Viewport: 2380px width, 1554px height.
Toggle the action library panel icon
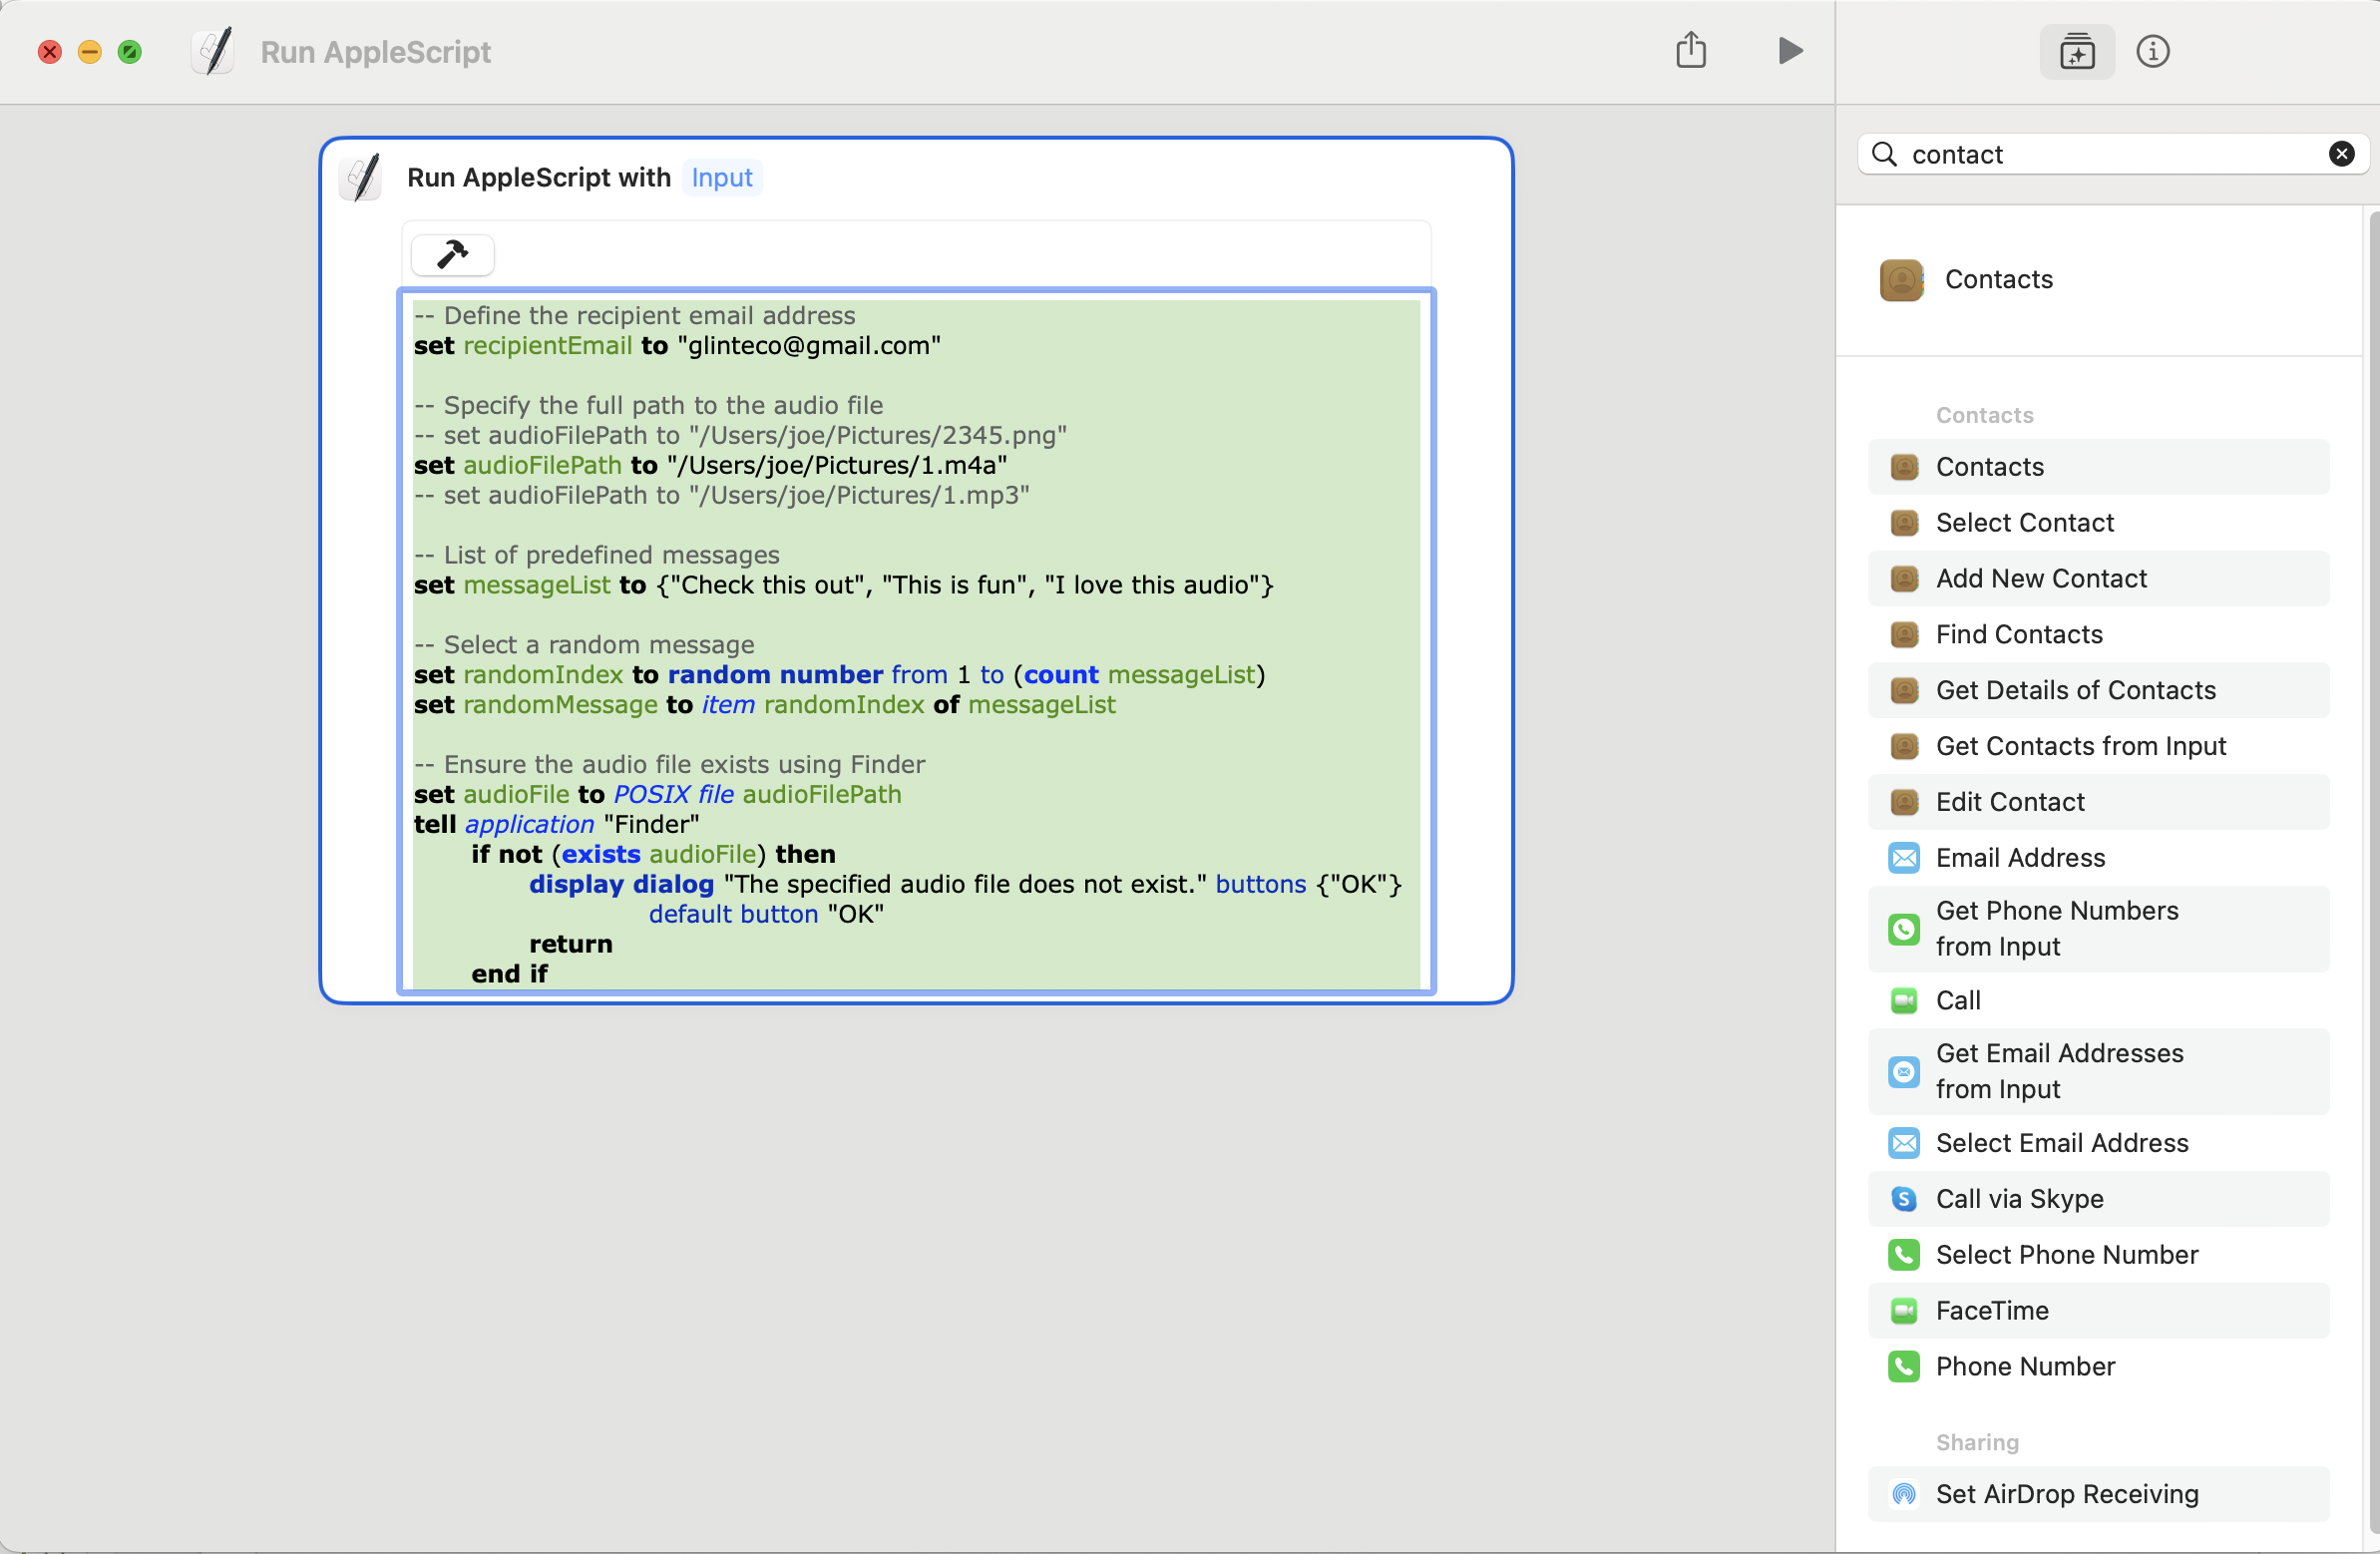click(2077, 51)
